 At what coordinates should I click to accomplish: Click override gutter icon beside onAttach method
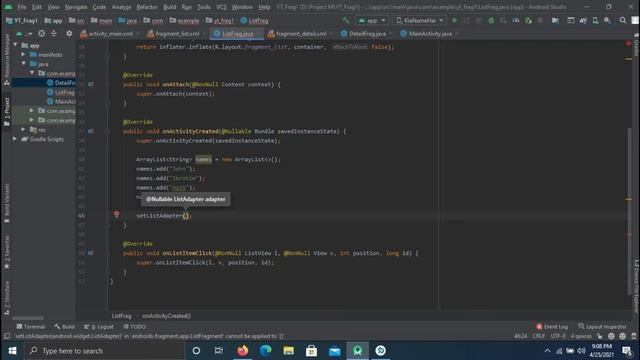click(x=91, y=84)
